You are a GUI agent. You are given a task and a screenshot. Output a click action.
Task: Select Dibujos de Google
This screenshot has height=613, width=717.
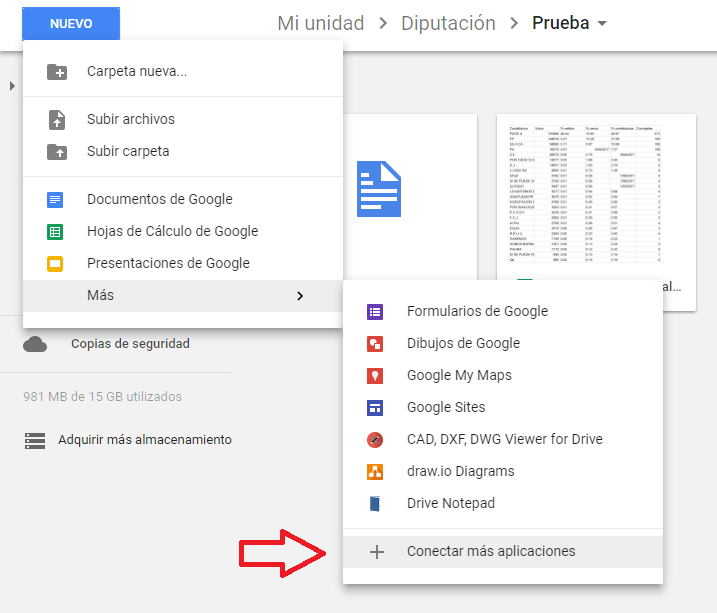(503, 343)
